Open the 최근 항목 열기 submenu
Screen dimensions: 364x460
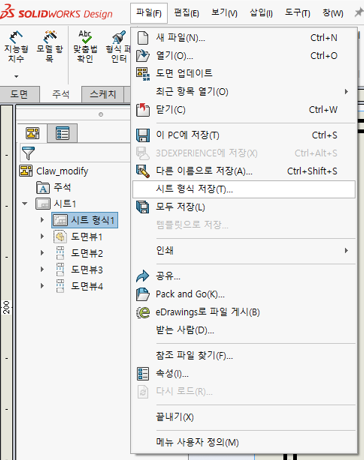coord(244,91)
